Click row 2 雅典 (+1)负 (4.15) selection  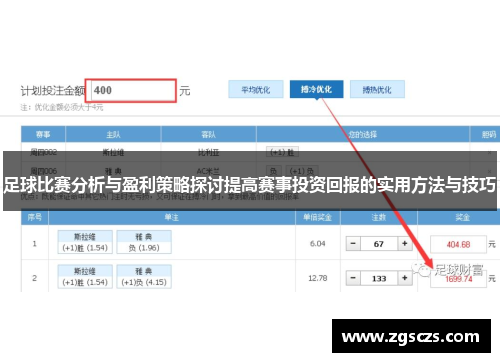click(144, 276)
